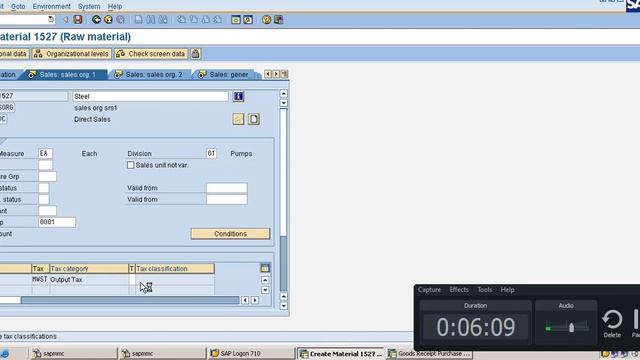Click the Division field containing 01

(211, 153)
